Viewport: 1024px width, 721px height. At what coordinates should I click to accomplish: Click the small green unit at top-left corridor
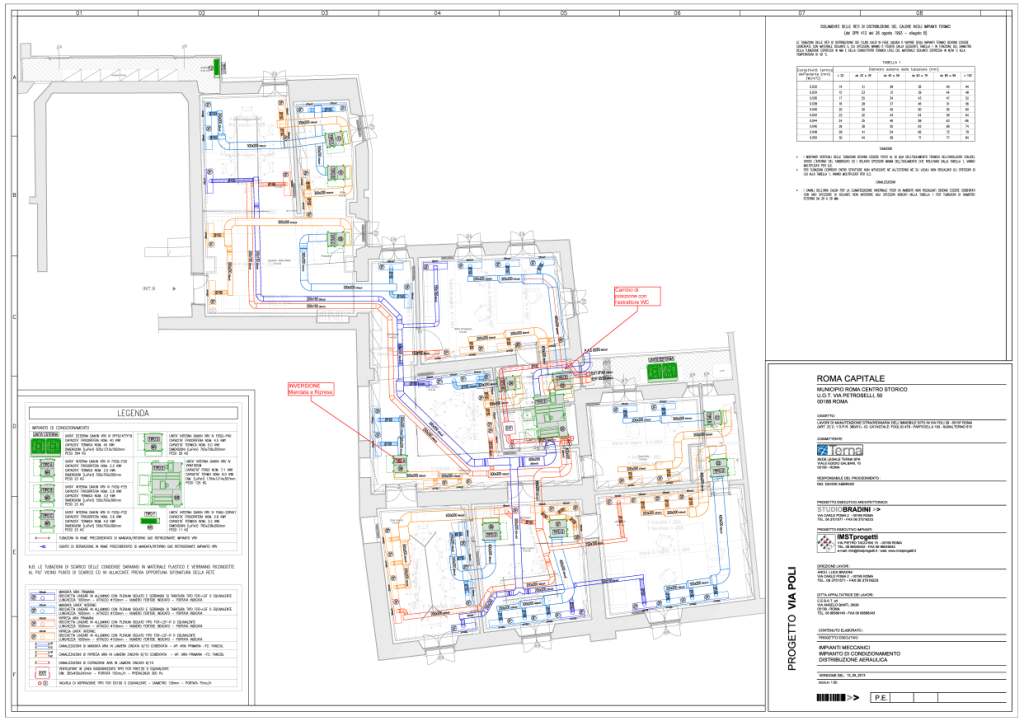221,66
